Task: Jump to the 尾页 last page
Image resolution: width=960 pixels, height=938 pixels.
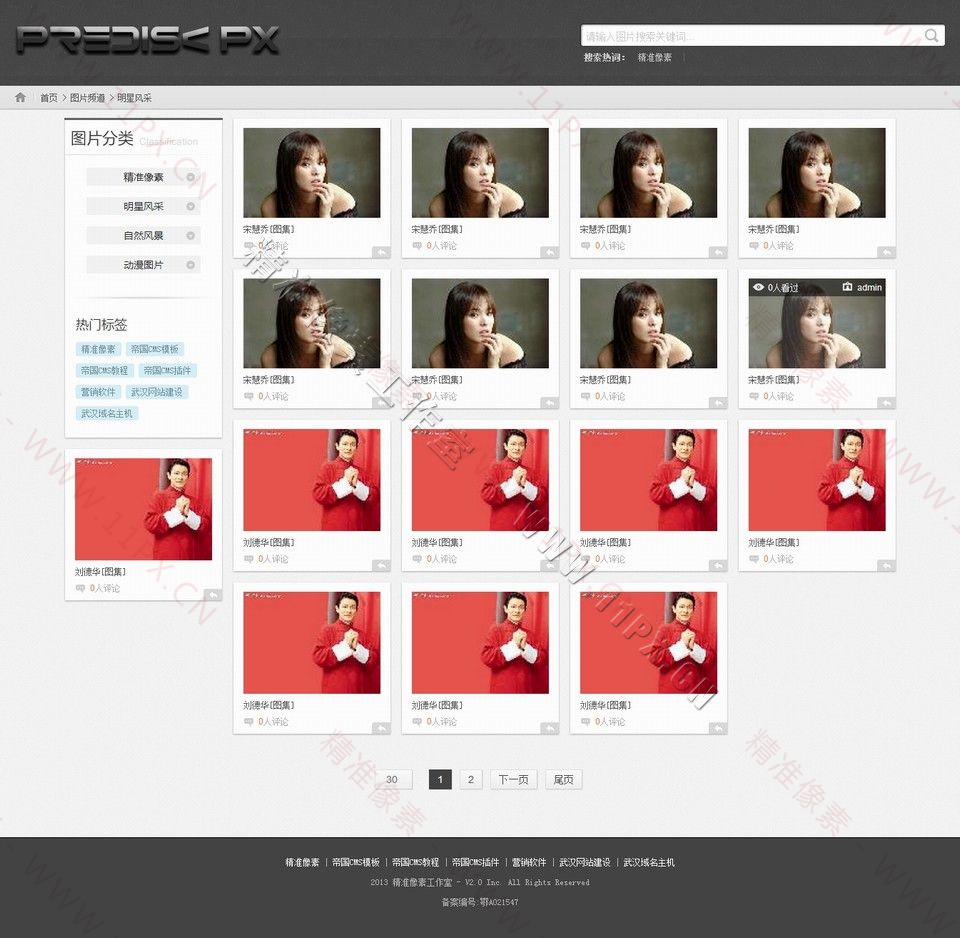Action: pyautogui.click(x=563, y=779)
